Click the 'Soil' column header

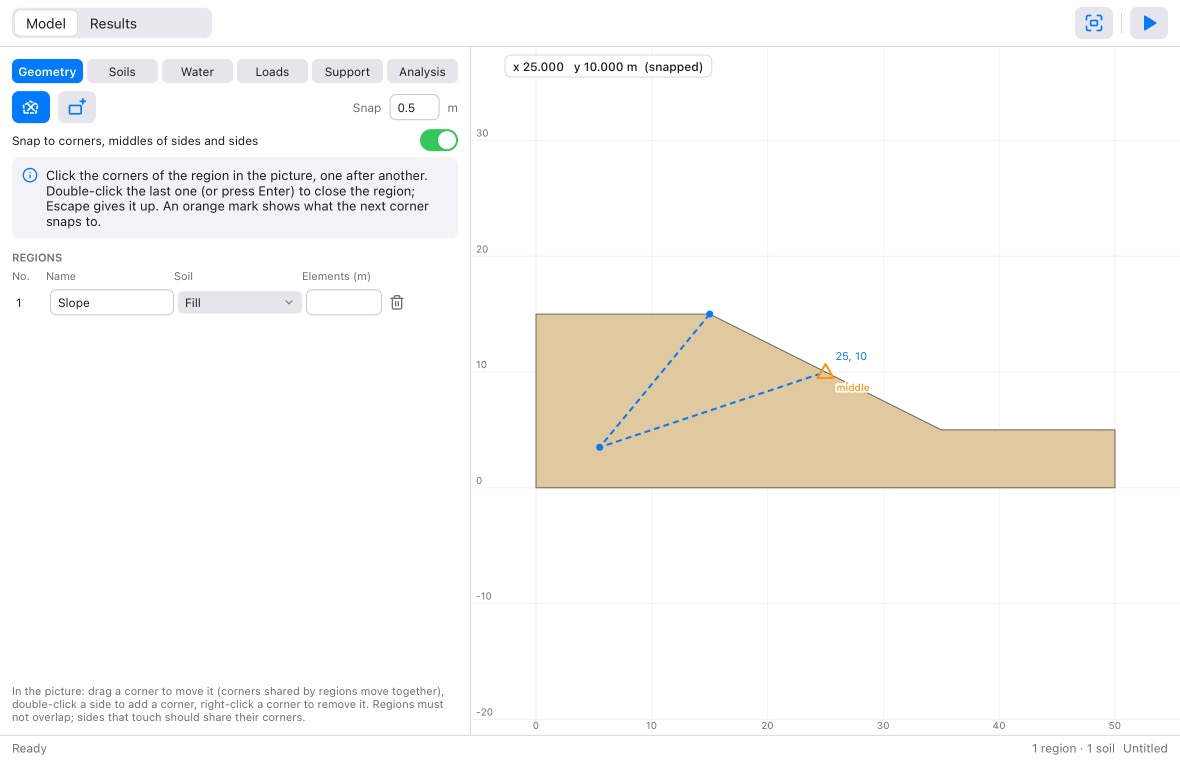(184, 276)
